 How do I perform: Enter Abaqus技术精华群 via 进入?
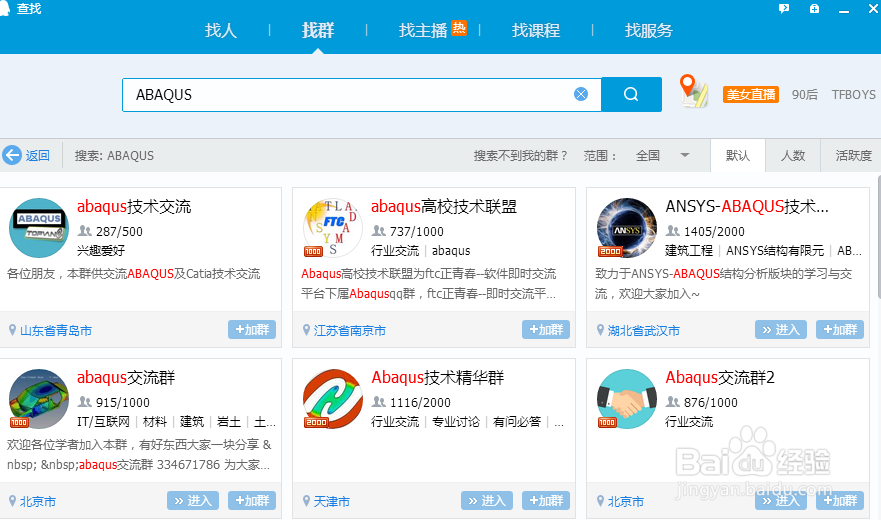point(487,500)
